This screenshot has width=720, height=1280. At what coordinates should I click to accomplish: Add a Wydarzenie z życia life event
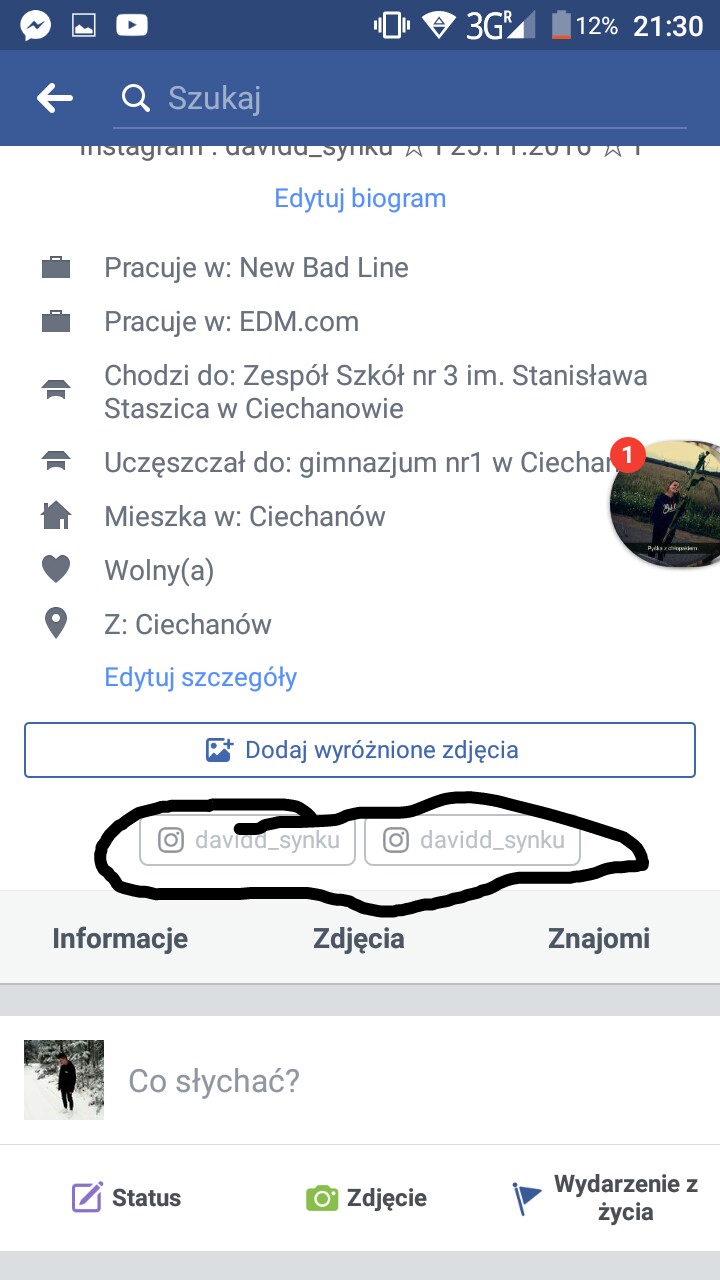(x=605, y=1198)
